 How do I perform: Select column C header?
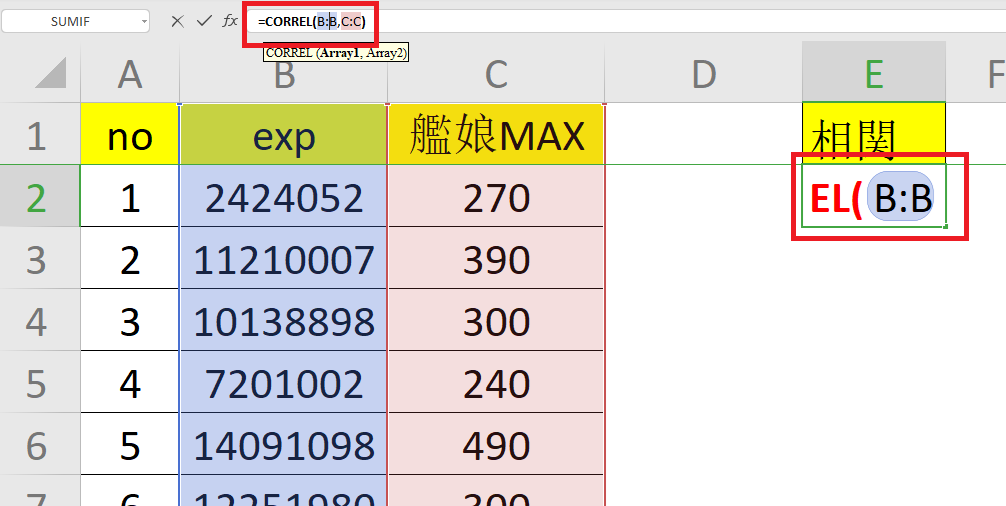(497, 73)
